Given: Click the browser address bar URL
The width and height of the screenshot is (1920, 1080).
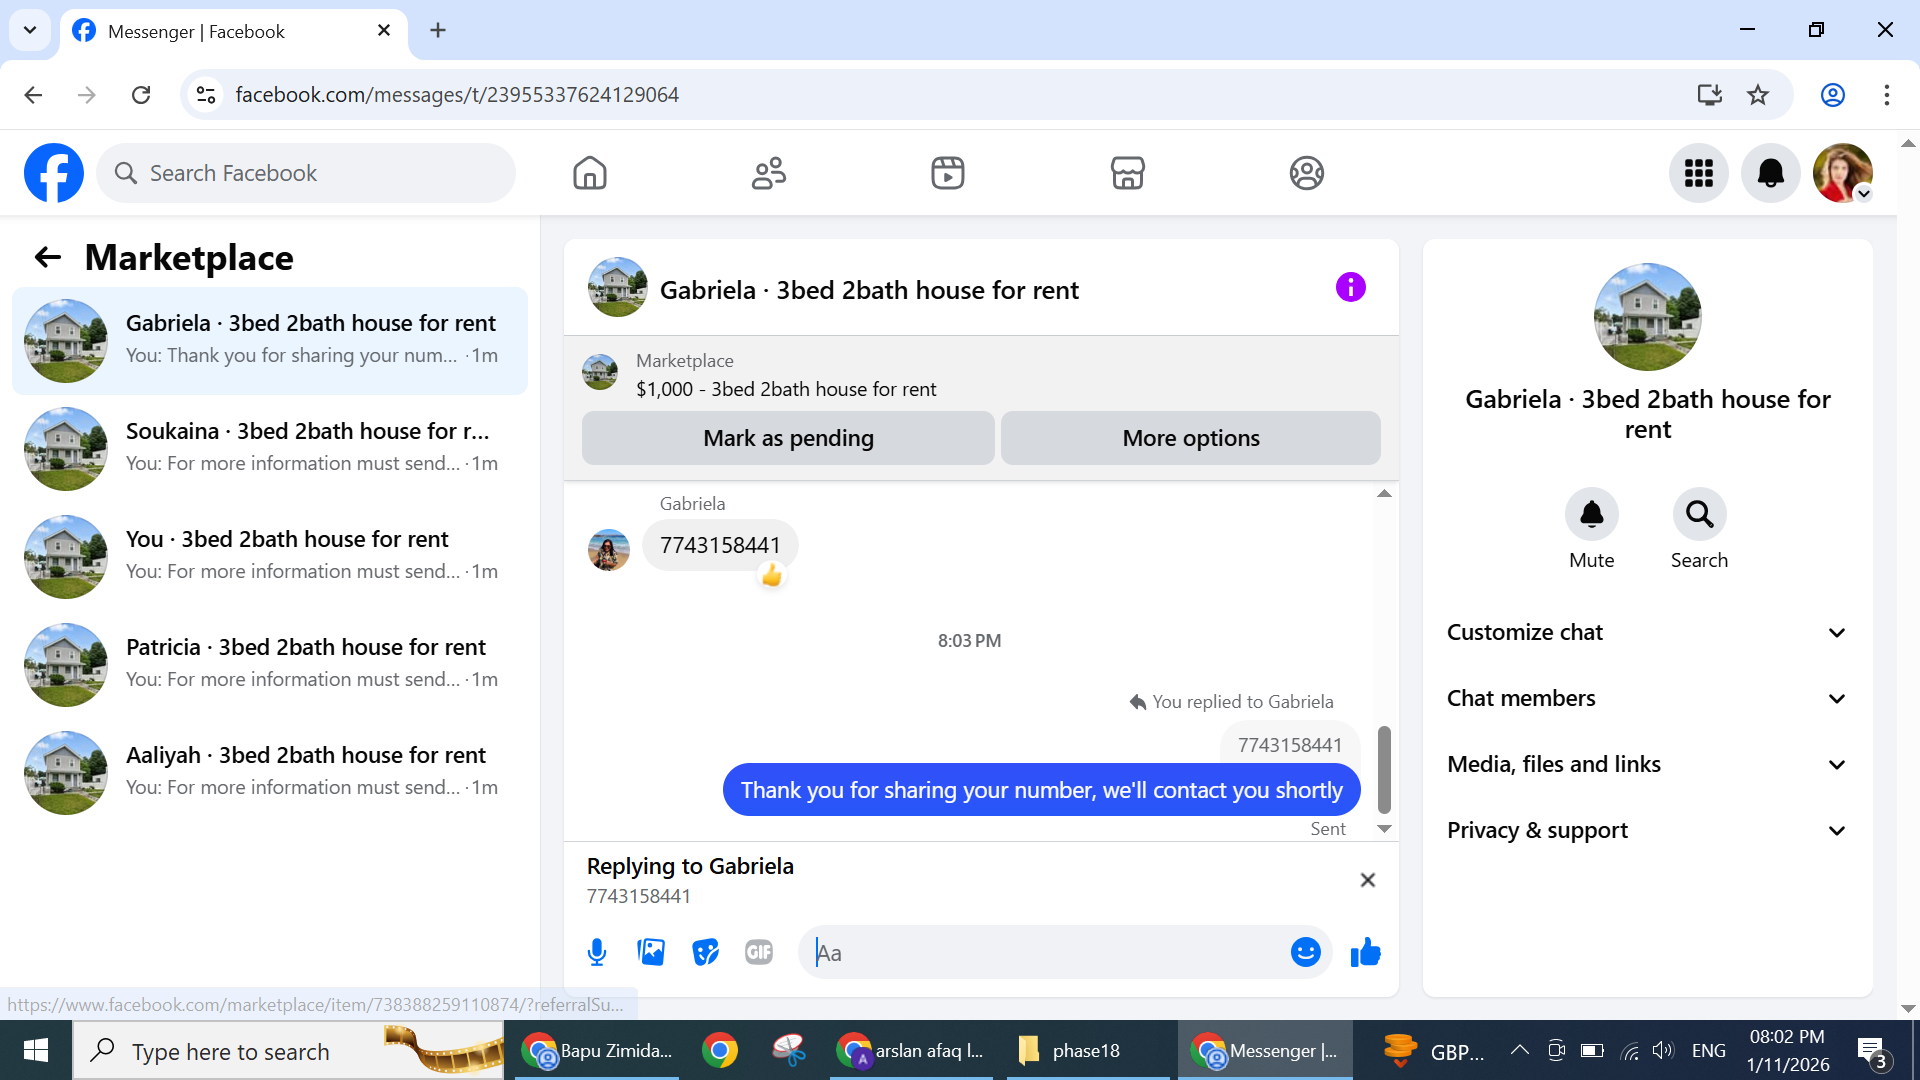Looking at the screenshot, I should [x=457, y=95].
